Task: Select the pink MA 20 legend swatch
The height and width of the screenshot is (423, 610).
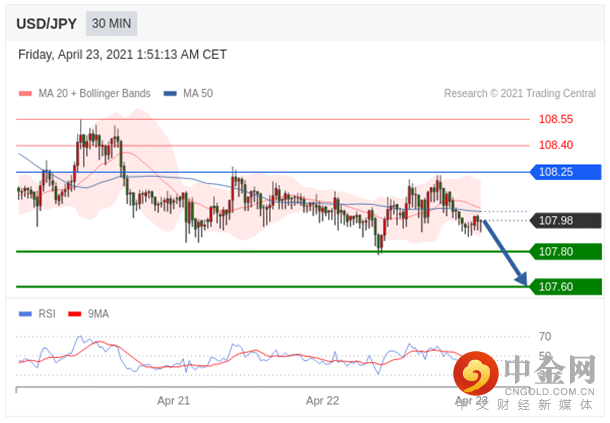Action: 25,93
